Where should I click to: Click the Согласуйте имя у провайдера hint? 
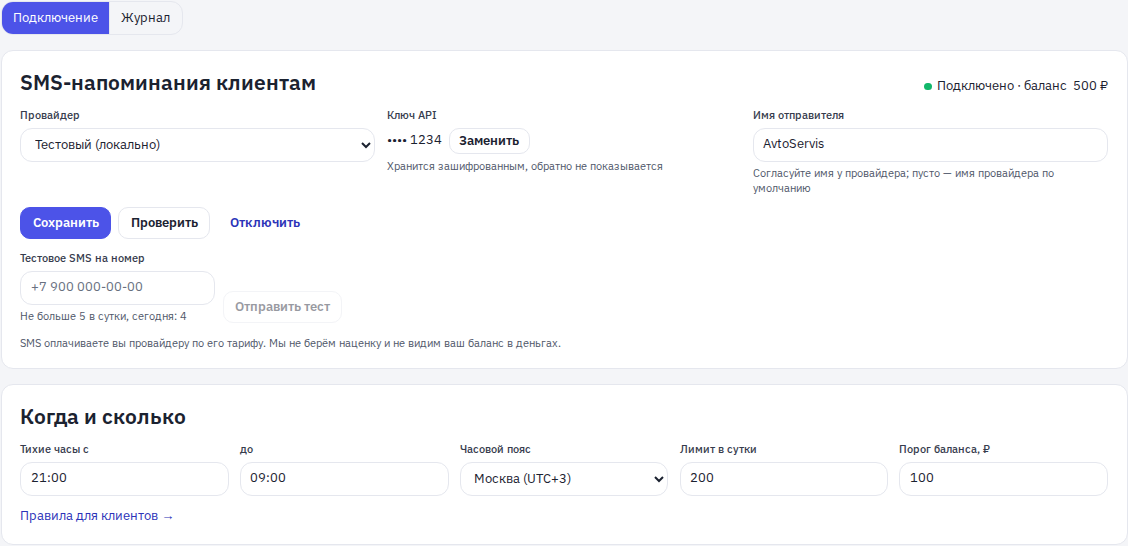point(904,181)
